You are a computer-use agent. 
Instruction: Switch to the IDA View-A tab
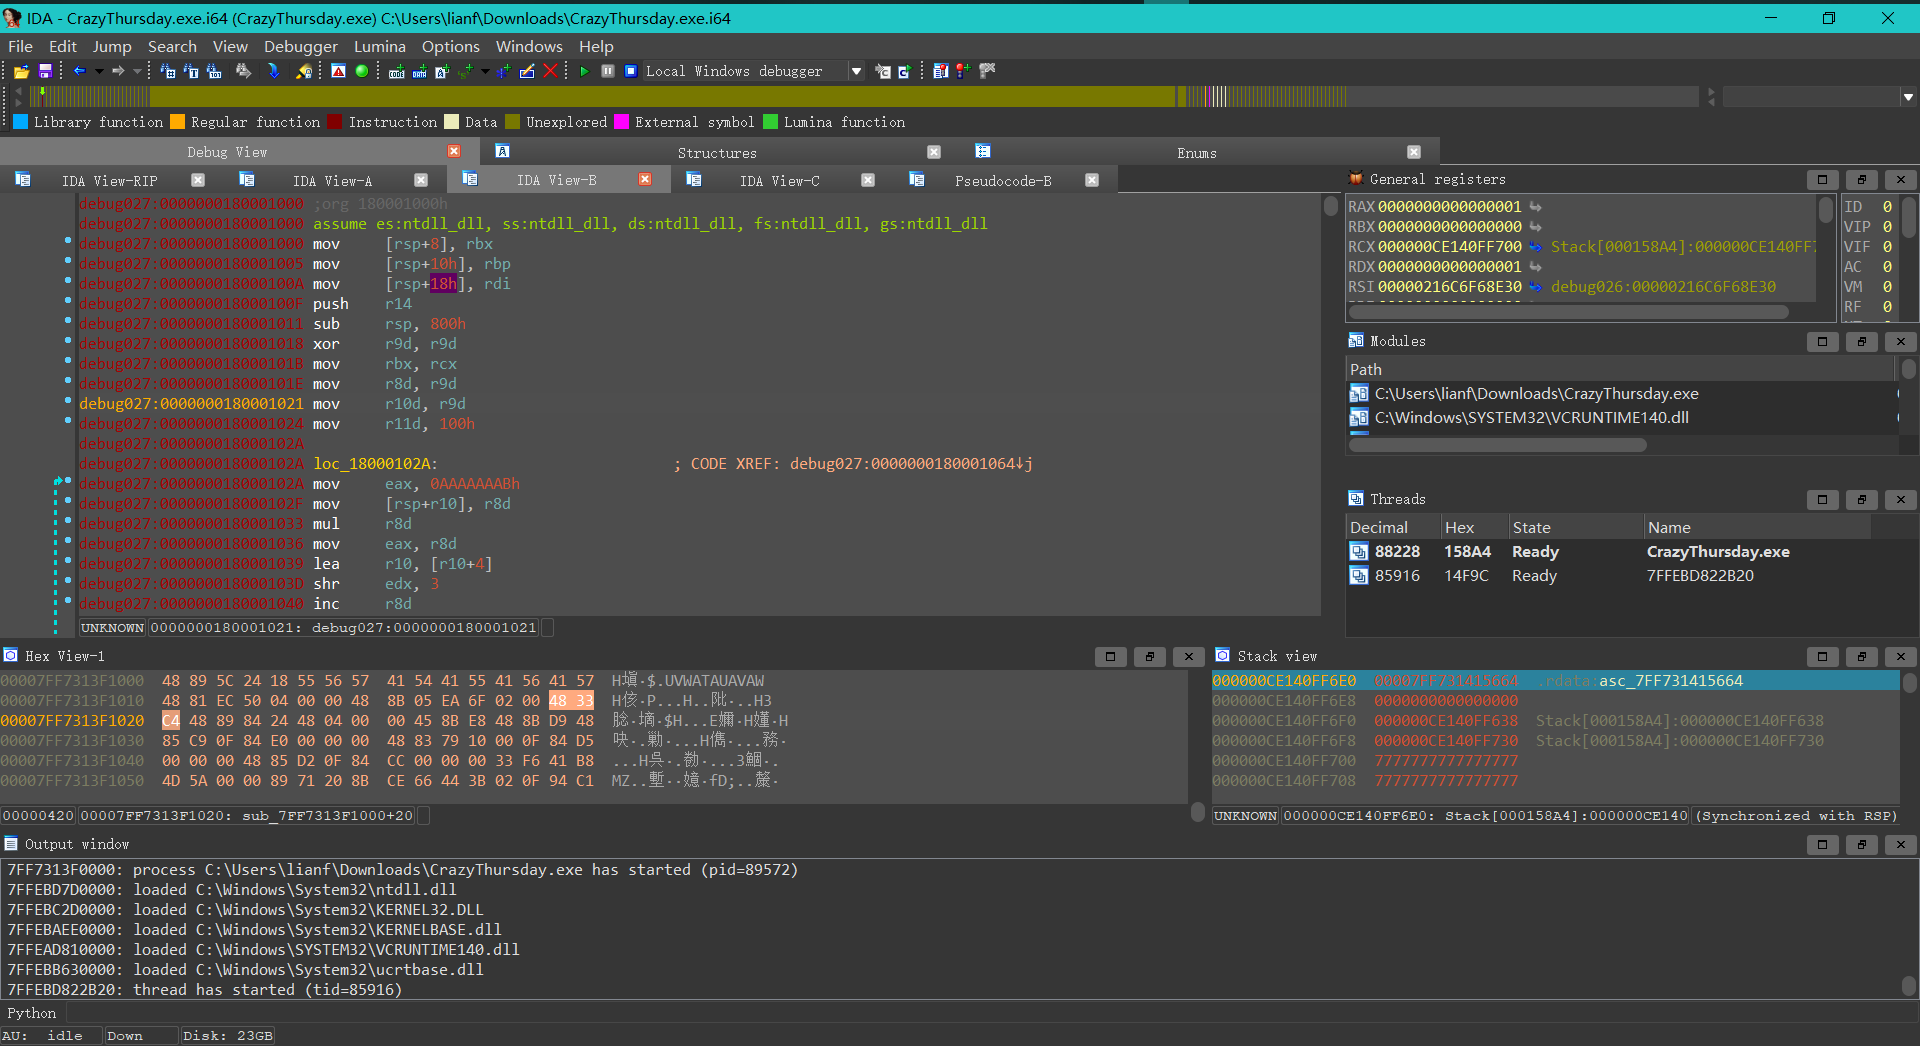(332, 181)
